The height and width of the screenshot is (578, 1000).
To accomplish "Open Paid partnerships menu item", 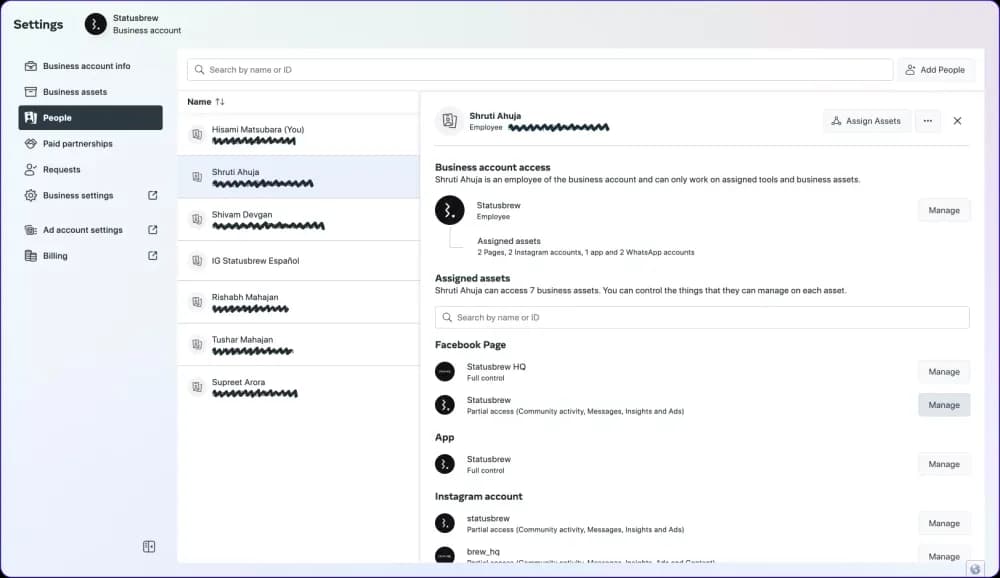I will (78, 144).
